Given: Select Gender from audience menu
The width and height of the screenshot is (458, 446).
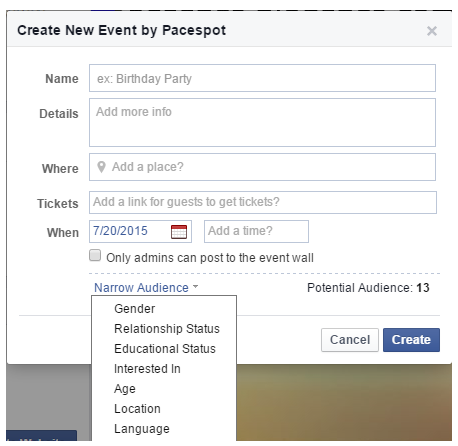Looking at the screenshot, I should [x=135, y=309].
